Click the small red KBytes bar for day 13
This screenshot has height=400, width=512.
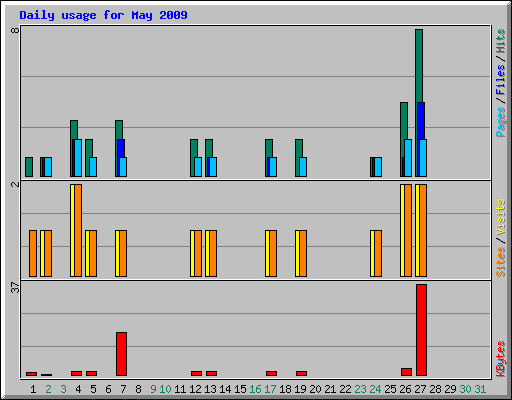click(x=211, y=373)
